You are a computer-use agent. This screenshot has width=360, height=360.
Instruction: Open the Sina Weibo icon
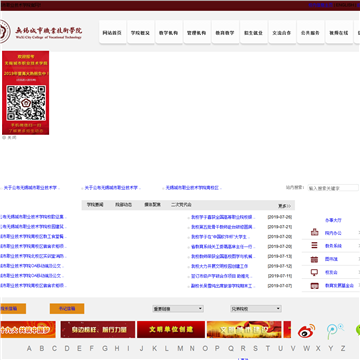[x=306, y=330]
